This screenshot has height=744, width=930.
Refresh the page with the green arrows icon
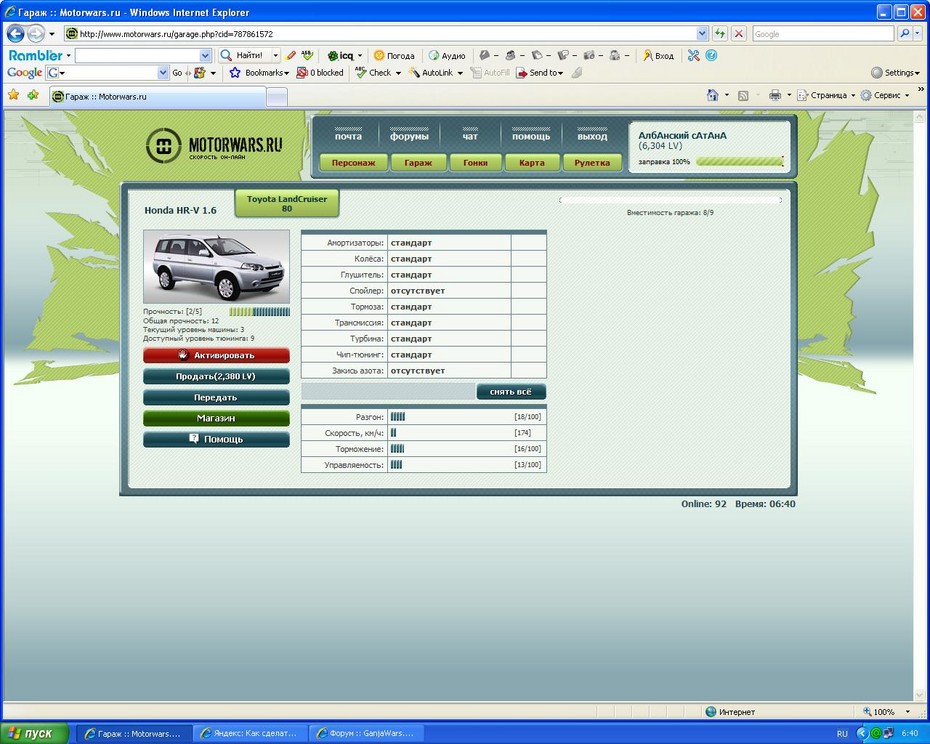[x=719, y=34]
